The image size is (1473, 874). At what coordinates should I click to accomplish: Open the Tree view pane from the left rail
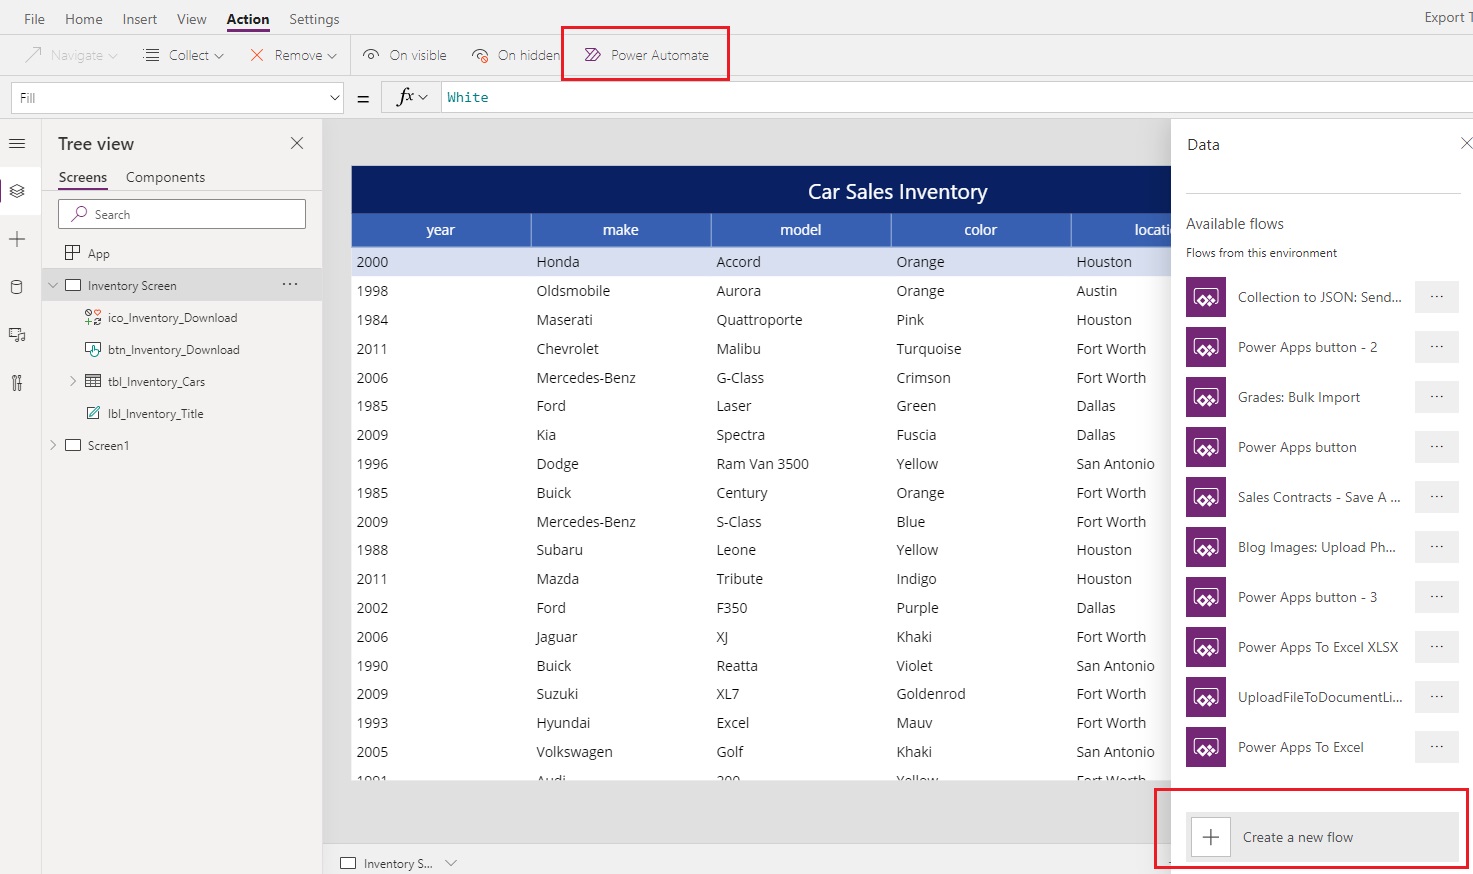[18, 190]
